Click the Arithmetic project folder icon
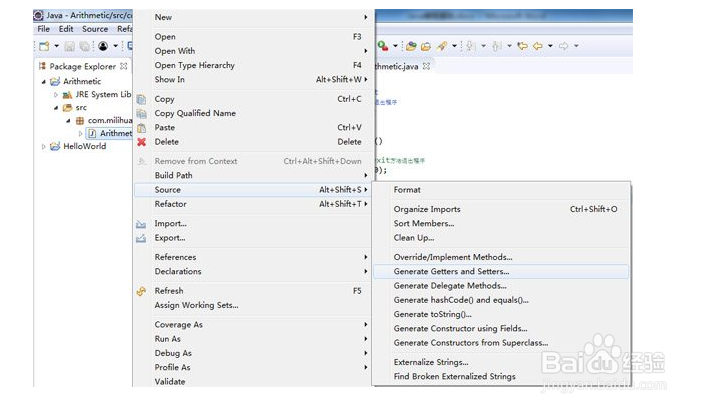The width and height of the screenshot is (705, 409). tap(55, 81)
